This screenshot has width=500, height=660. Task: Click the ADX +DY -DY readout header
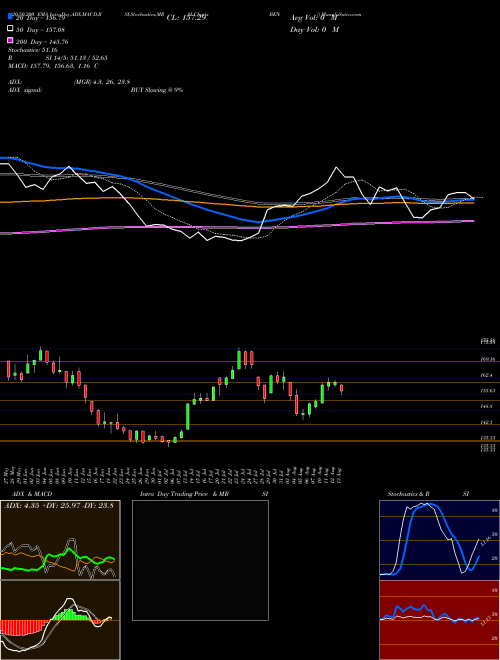59,505
